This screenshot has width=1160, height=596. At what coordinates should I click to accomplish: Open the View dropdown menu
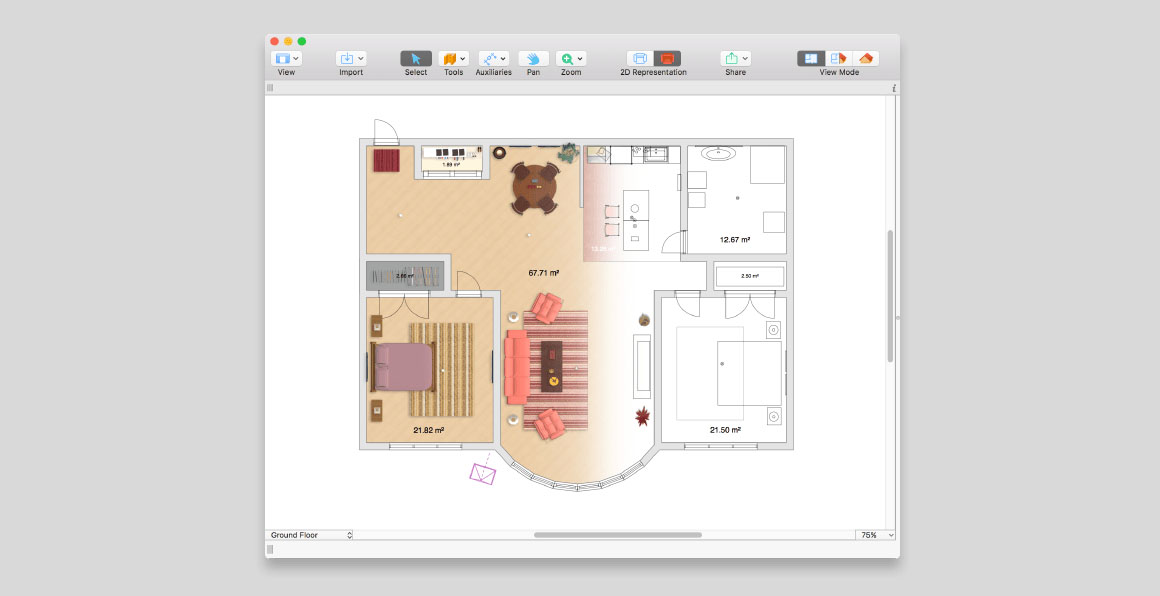pyautogui.click(x=286, y=58)
